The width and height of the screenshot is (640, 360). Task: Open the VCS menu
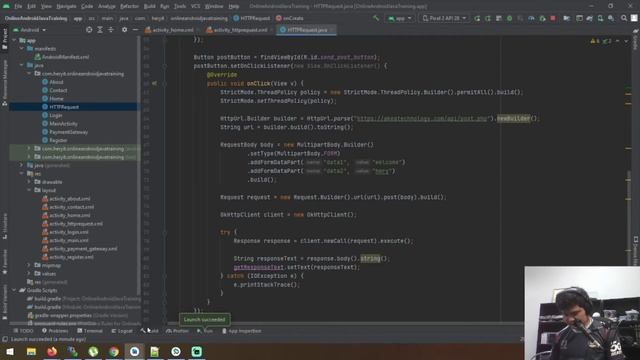(x=196, y=7)
